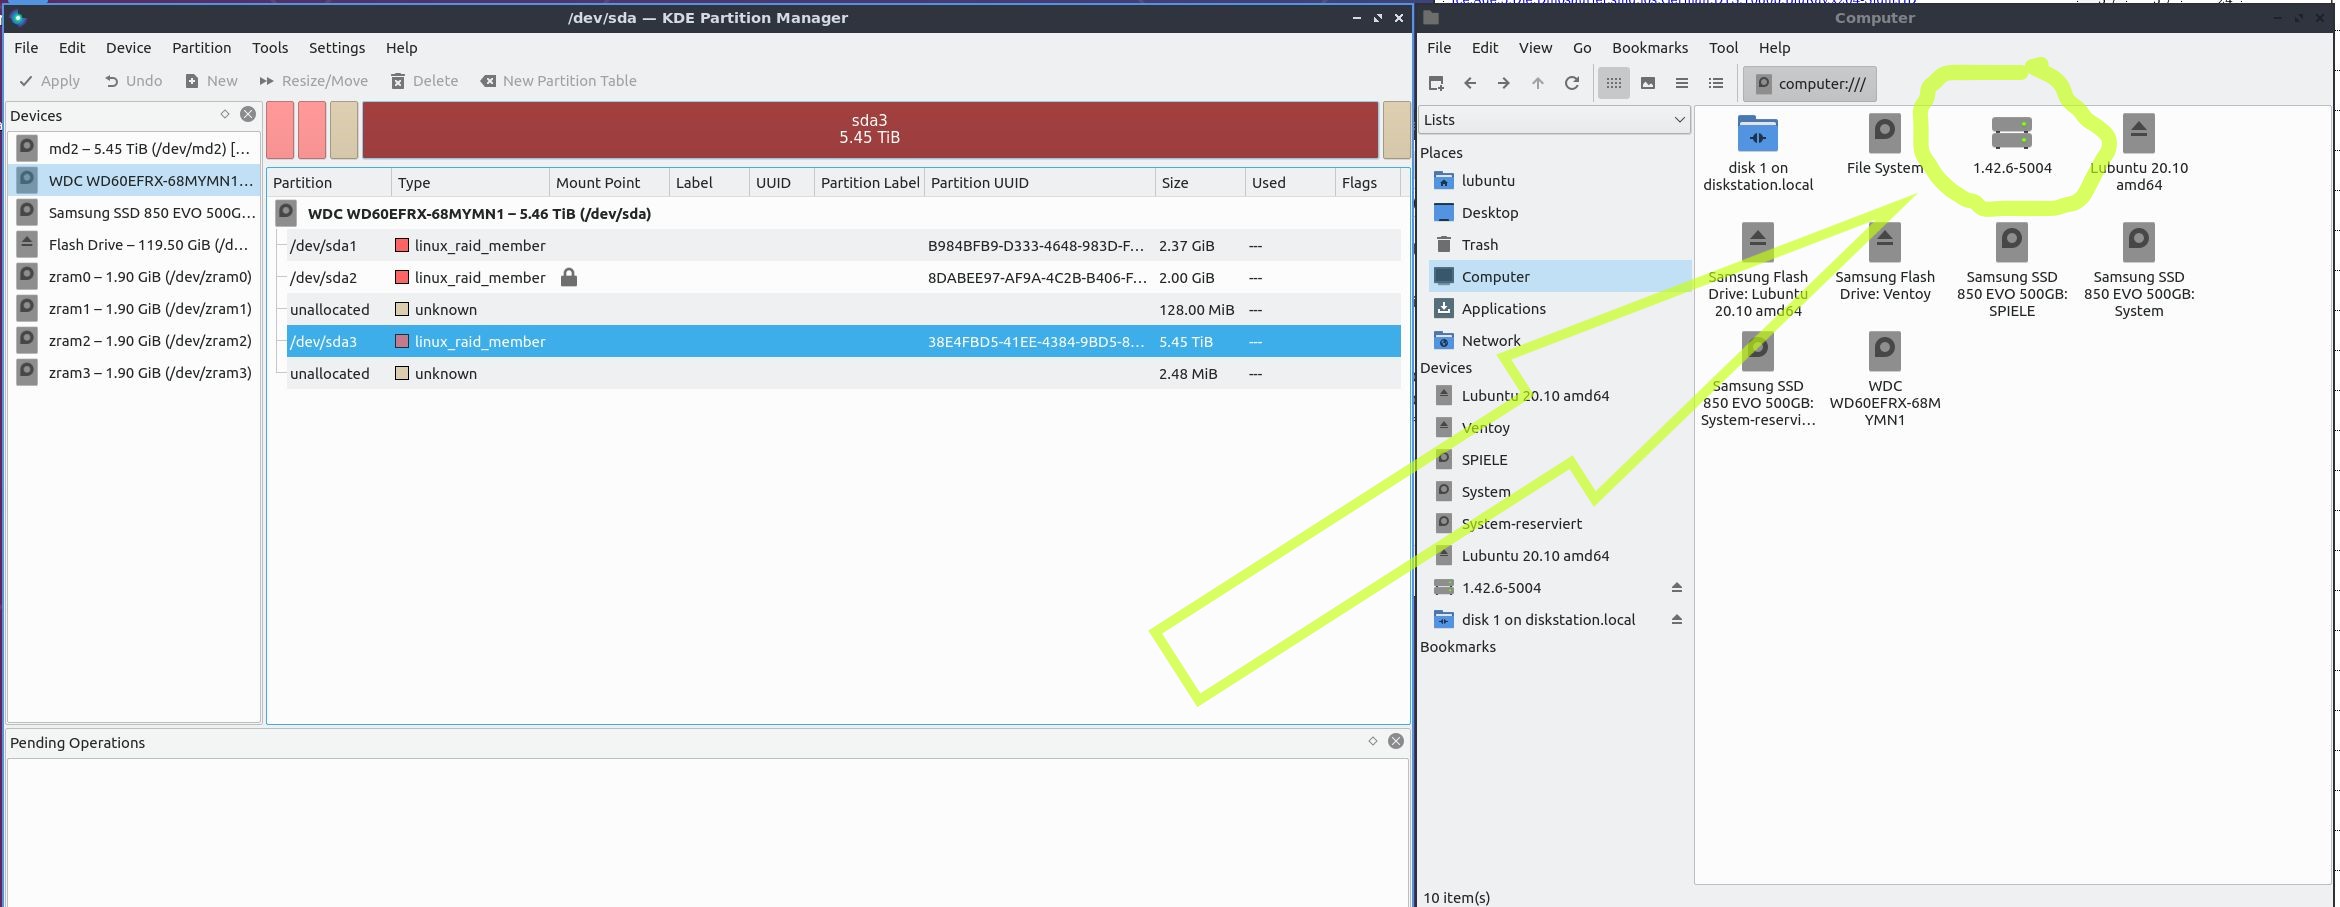Select unallocated 2.48 MiB row
Screen dimensions: 2340x907
843,374
